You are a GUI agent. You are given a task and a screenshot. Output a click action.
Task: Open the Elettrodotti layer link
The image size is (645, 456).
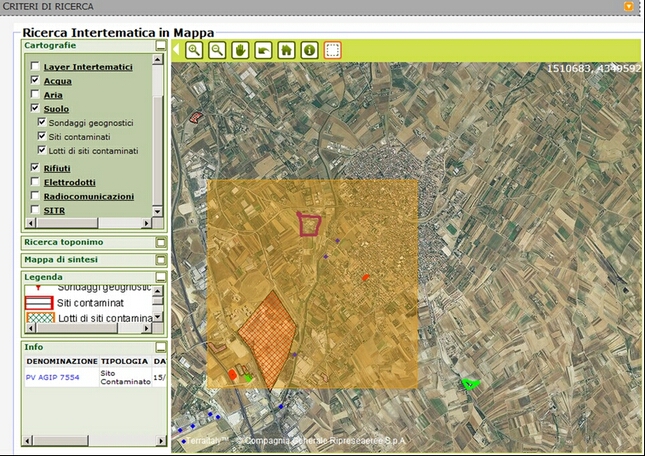click(70, 182)
